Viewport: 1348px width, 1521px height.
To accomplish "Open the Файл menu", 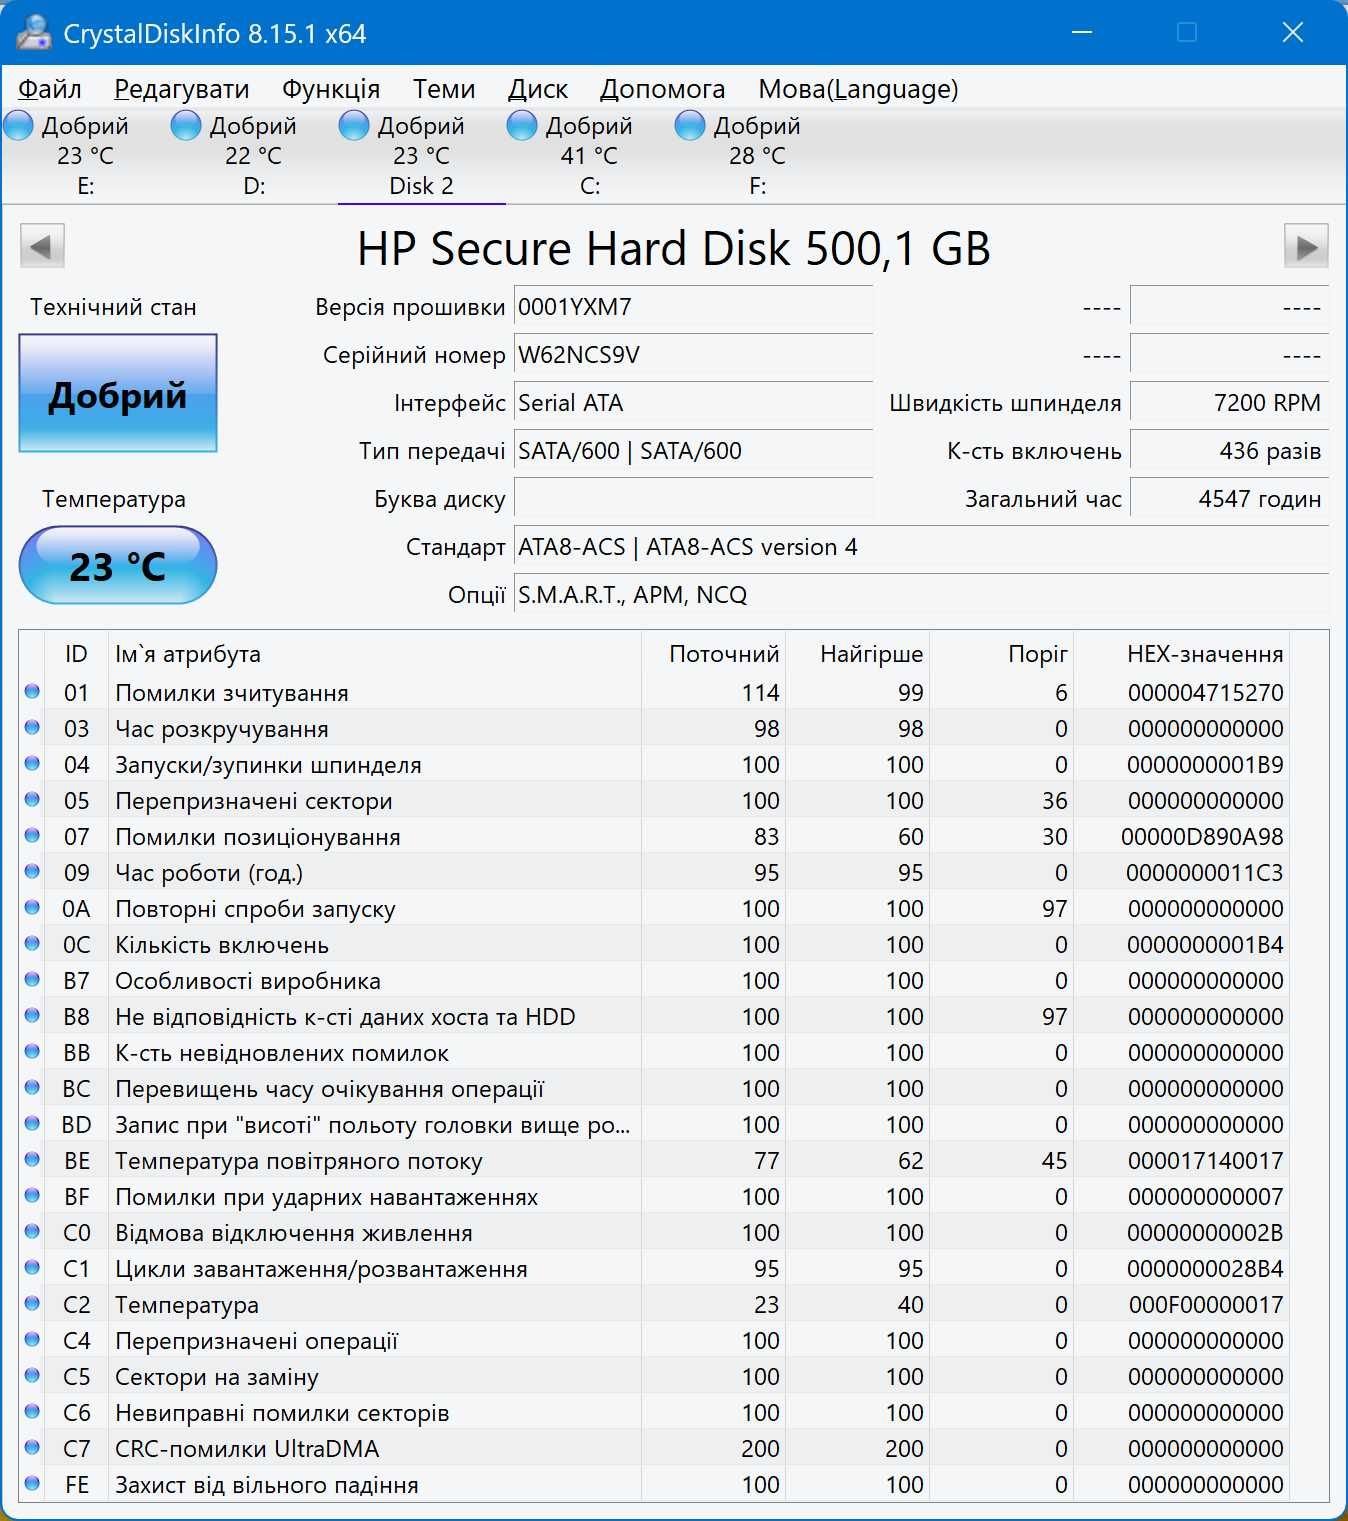I will tap(50, 89).
